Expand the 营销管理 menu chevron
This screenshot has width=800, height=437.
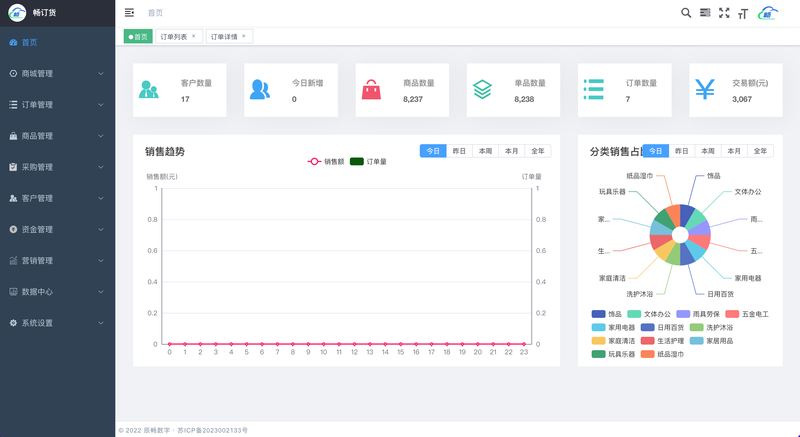(x=101, y=261)
